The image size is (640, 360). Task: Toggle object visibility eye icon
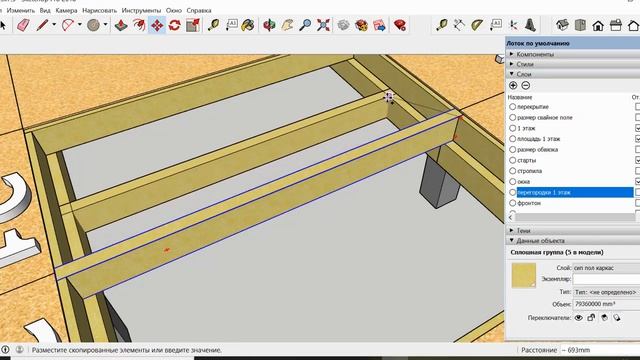click(578, 318)
